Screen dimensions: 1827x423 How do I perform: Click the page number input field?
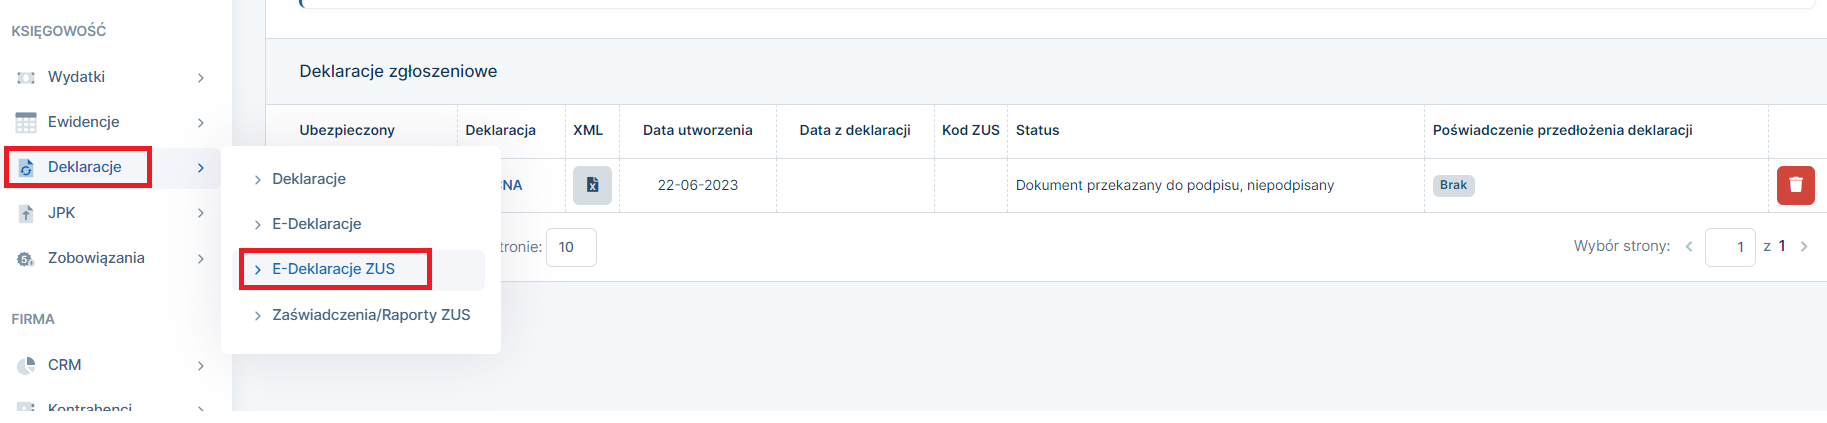pyautogui.click(x=1730, y=247)
